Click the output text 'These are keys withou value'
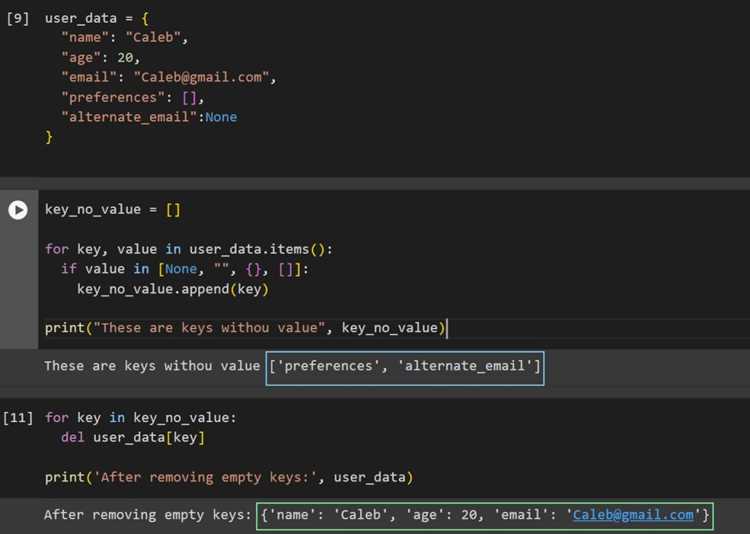 click(152, 366)
